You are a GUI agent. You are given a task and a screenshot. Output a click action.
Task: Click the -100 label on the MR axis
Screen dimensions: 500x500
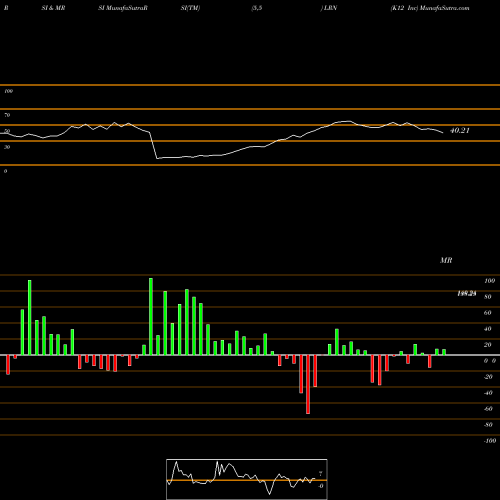coord(490,441)
